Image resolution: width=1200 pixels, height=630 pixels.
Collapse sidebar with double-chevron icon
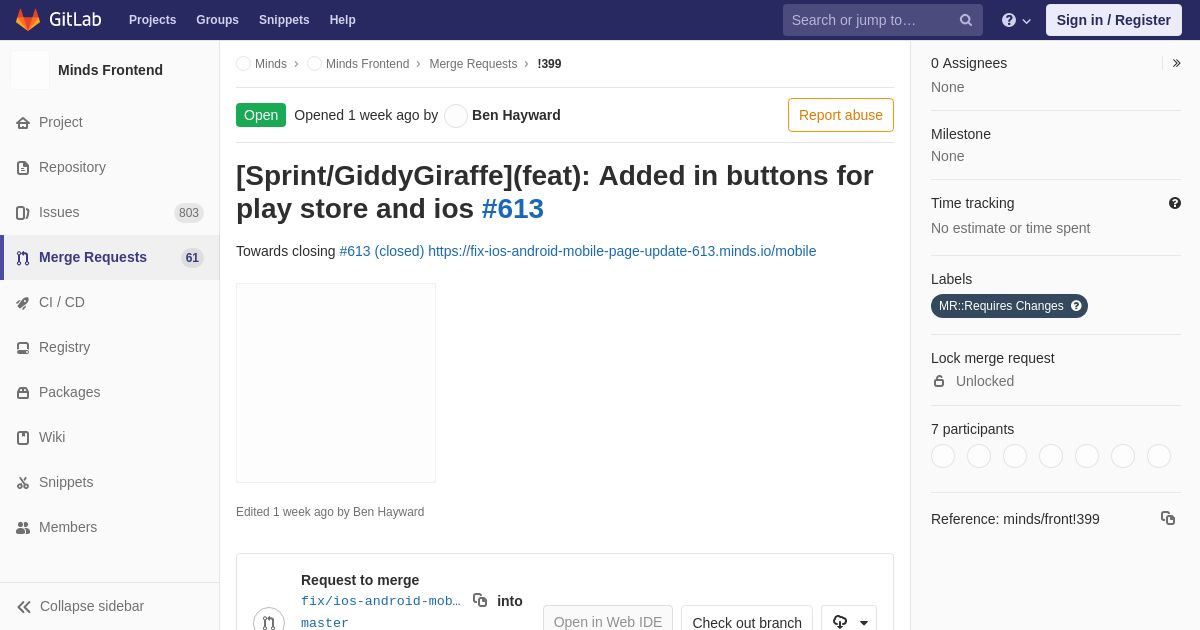[24, 607]
